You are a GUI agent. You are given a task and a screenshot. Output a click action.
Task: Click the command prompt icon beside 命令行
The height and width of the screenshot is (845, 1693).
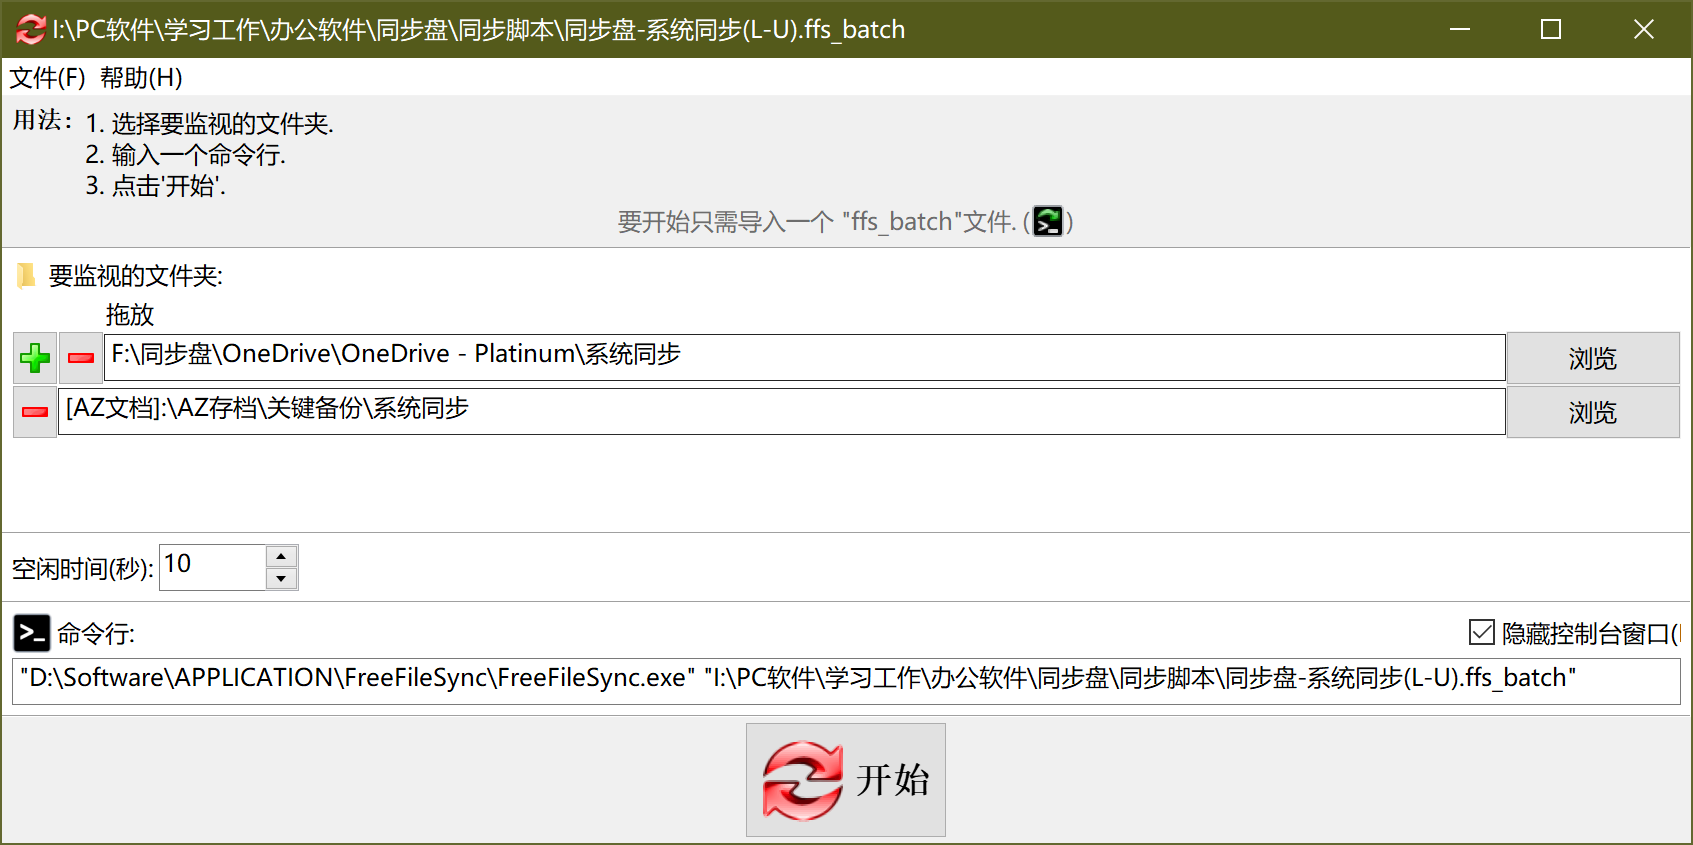tap(32, 633)
